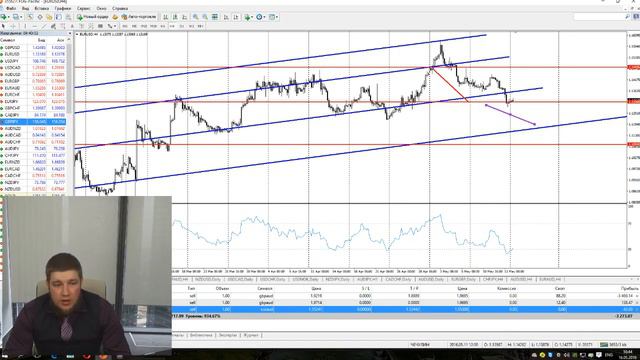The image size is (640, 360).
Task: Toggle the Terminal panel icon
Action: tap(58, 17)
